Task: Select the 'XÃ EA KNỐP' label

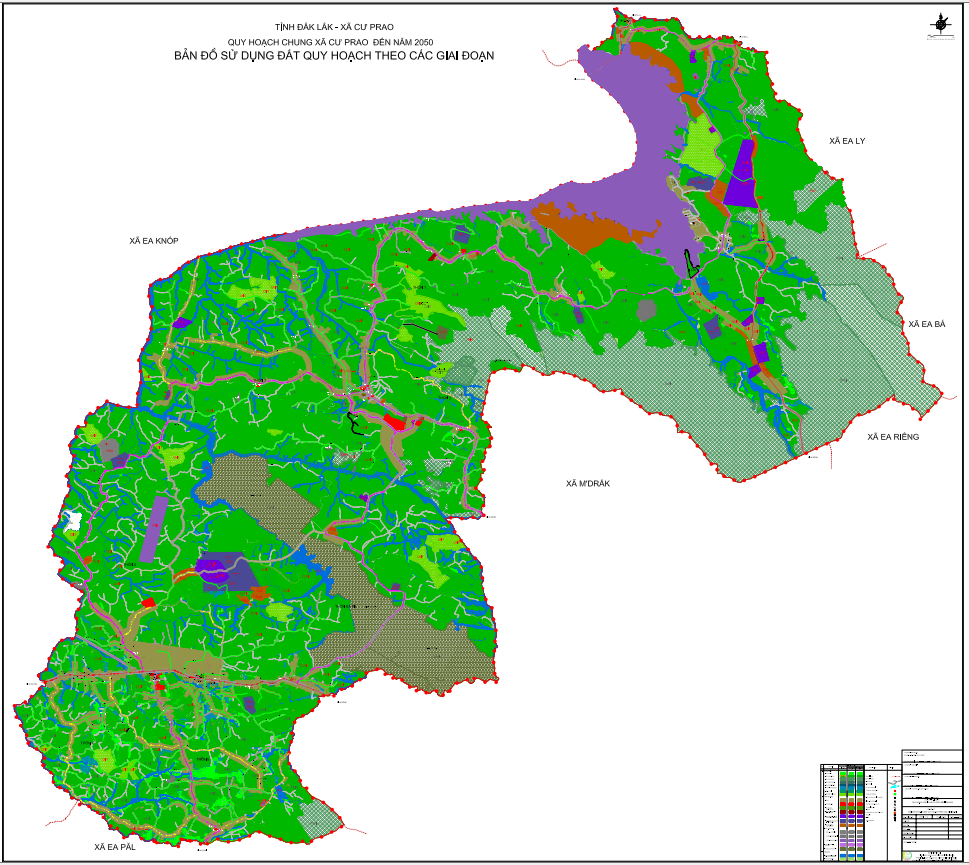Action: [x=154, y=240]
